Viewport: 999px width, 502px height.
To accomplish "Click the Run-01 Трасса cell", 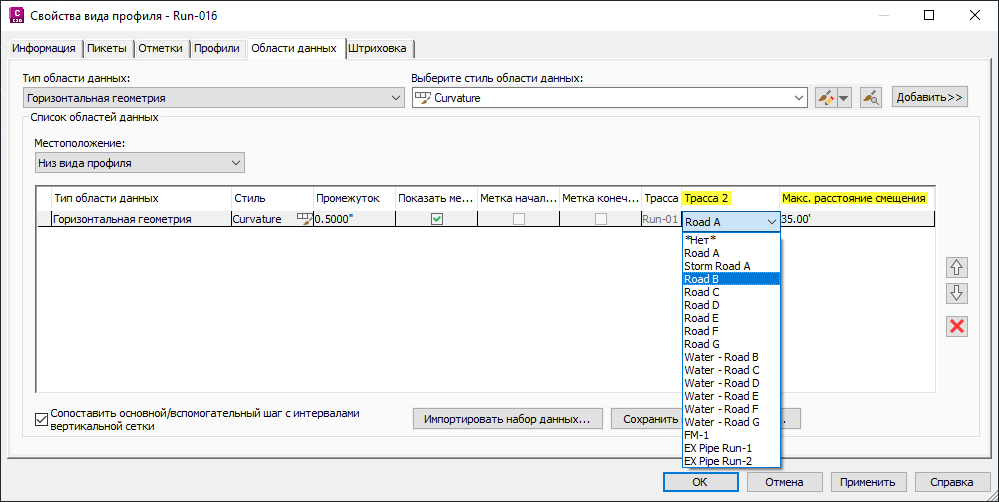I will pos(661,219).
